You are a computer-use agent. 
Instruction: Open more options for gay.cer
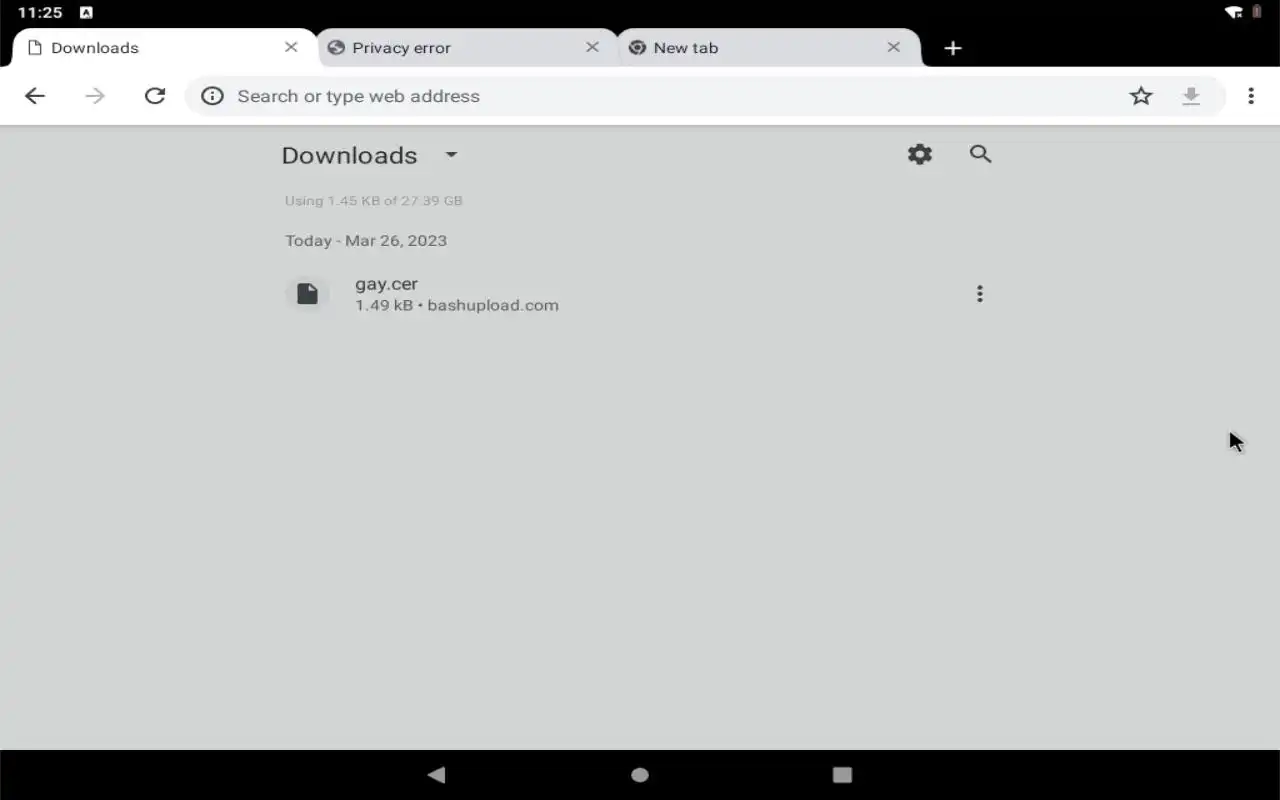click(x=980, y=294)
